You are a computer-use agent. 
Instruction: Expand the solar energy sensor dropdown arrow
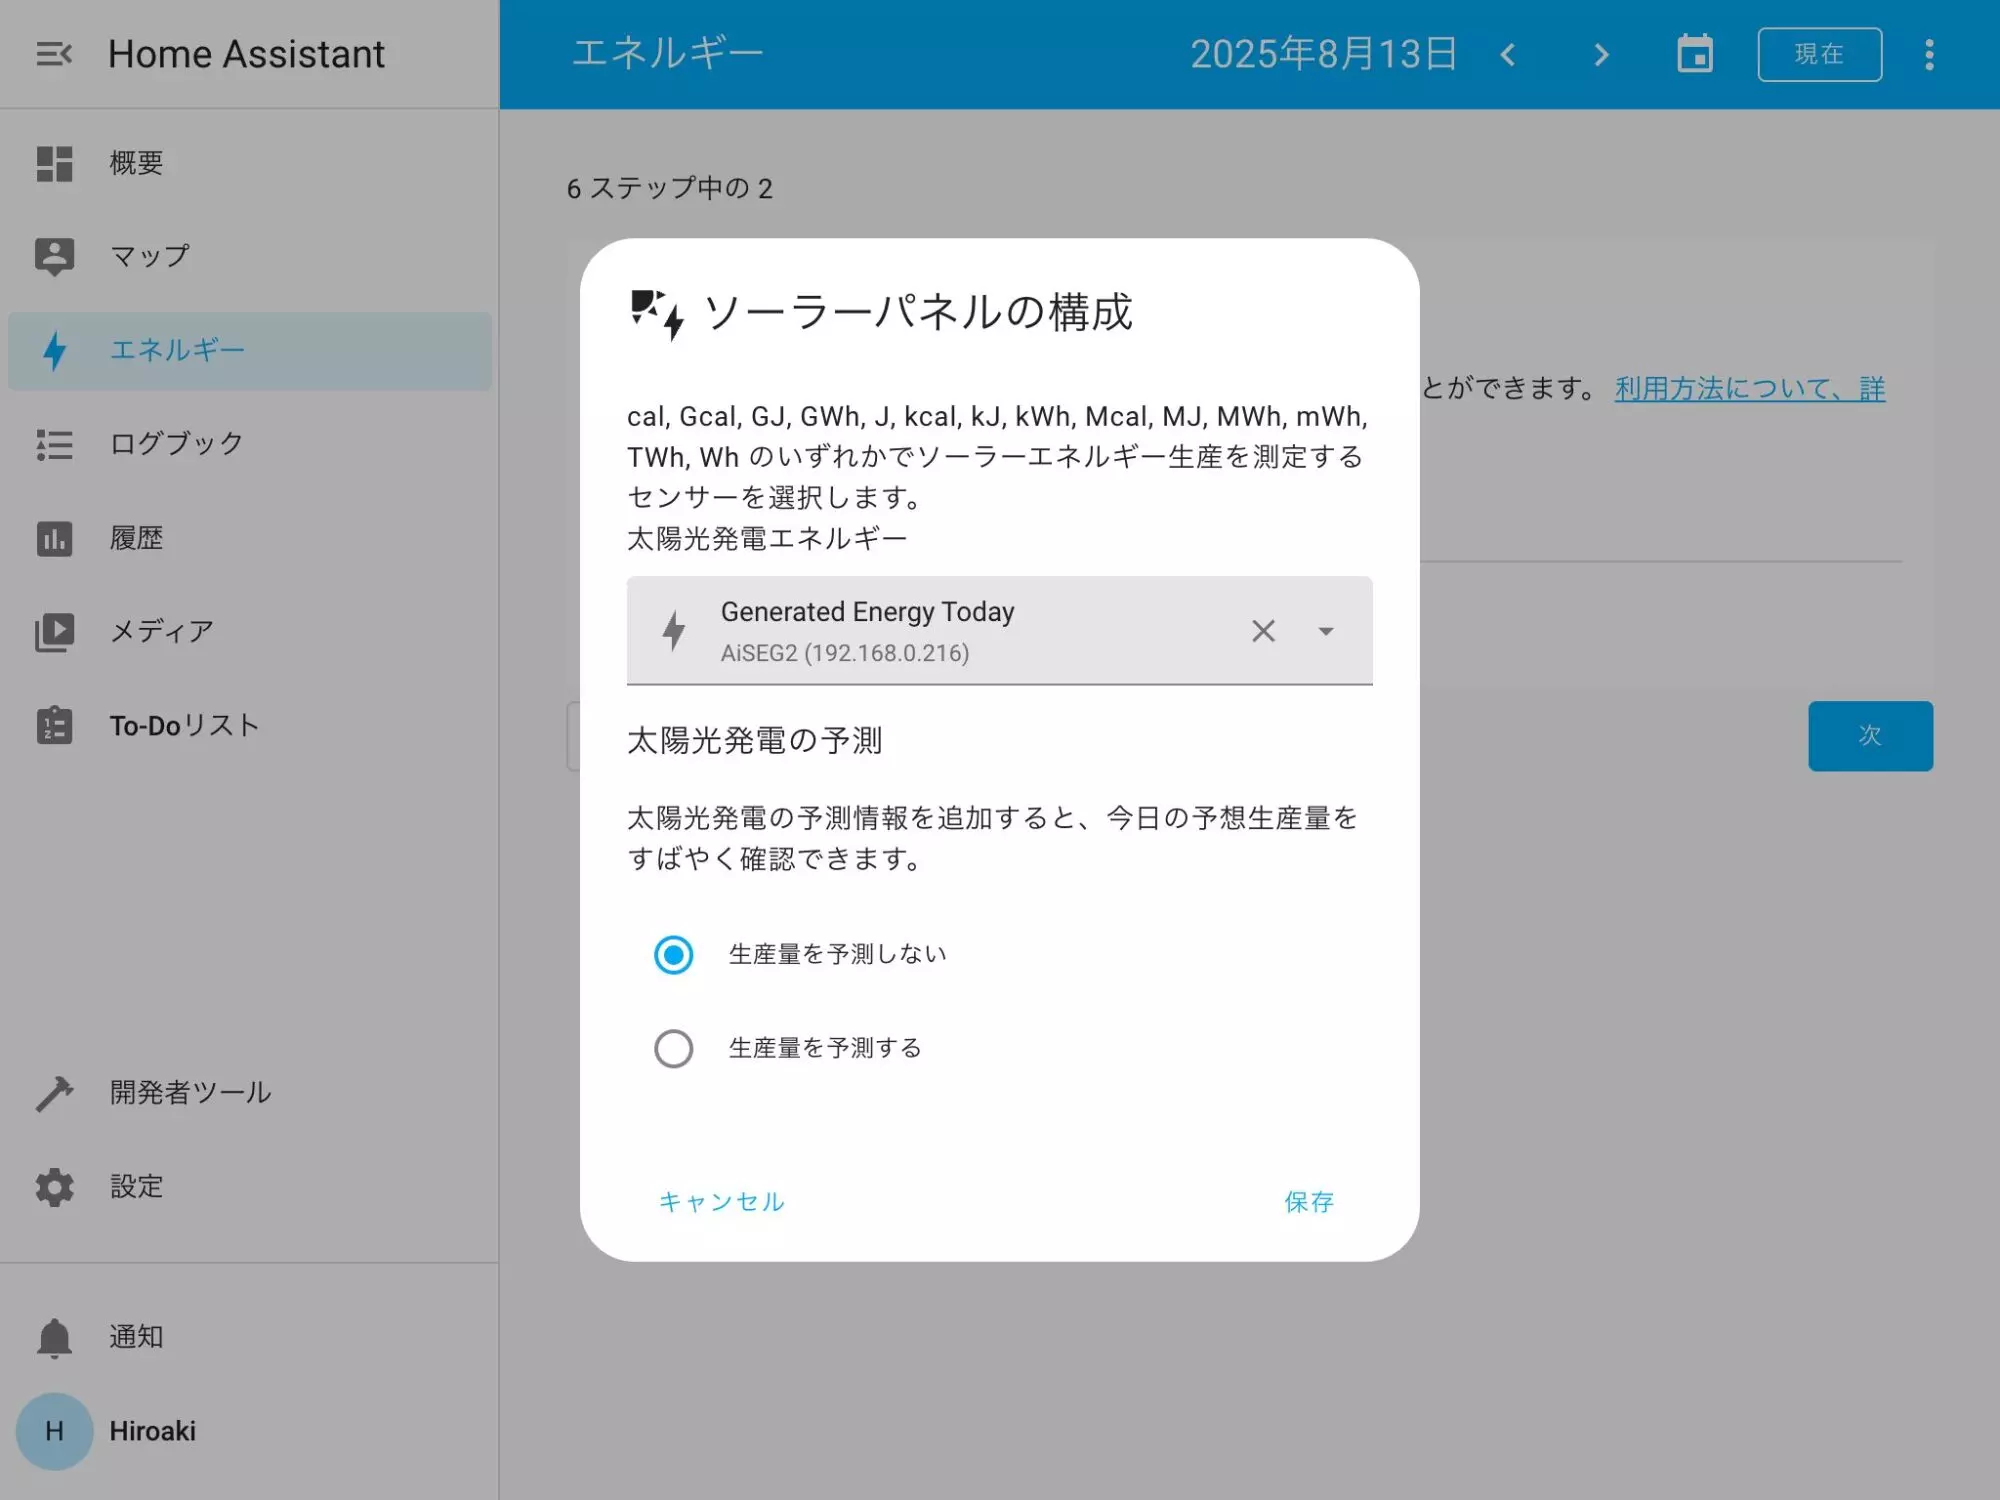pyautogui.click(x=1326, y=631)
